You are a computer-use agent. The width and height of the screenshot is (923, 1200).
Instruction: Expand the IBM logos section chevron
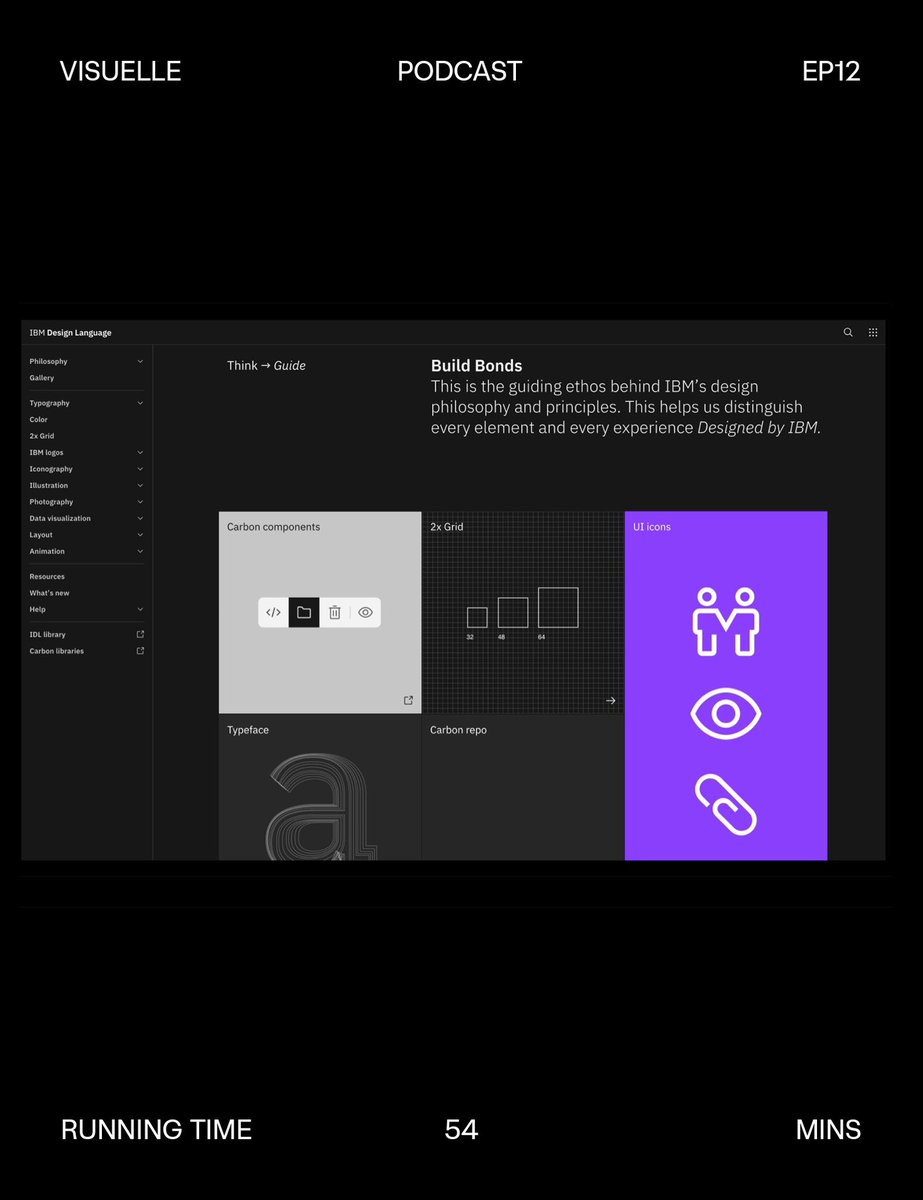tap(140, 452)
